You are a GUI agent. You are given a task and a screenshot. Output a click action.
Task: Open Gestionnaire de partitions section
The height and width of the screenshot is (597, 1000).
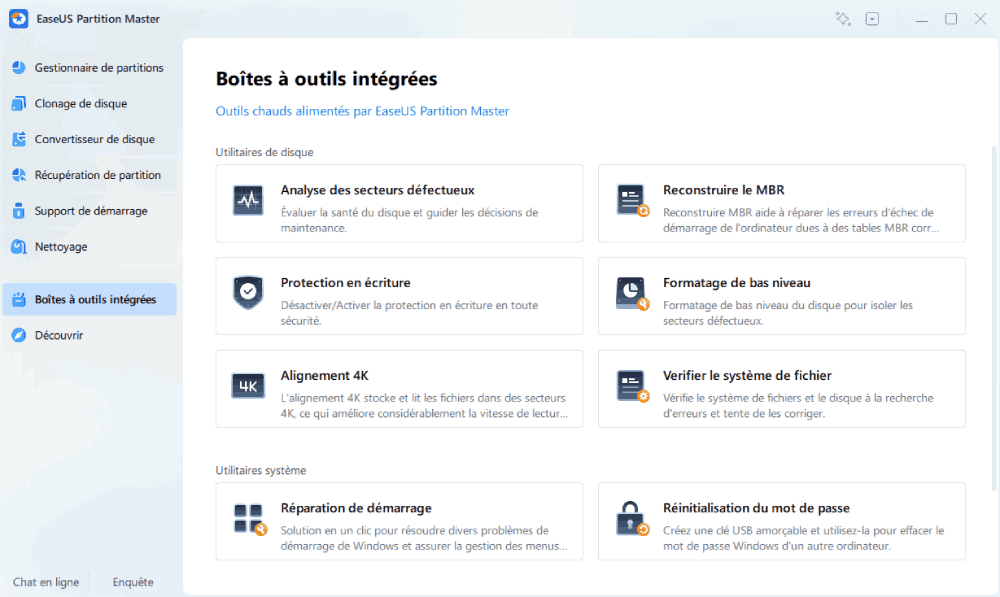point(89,68)
